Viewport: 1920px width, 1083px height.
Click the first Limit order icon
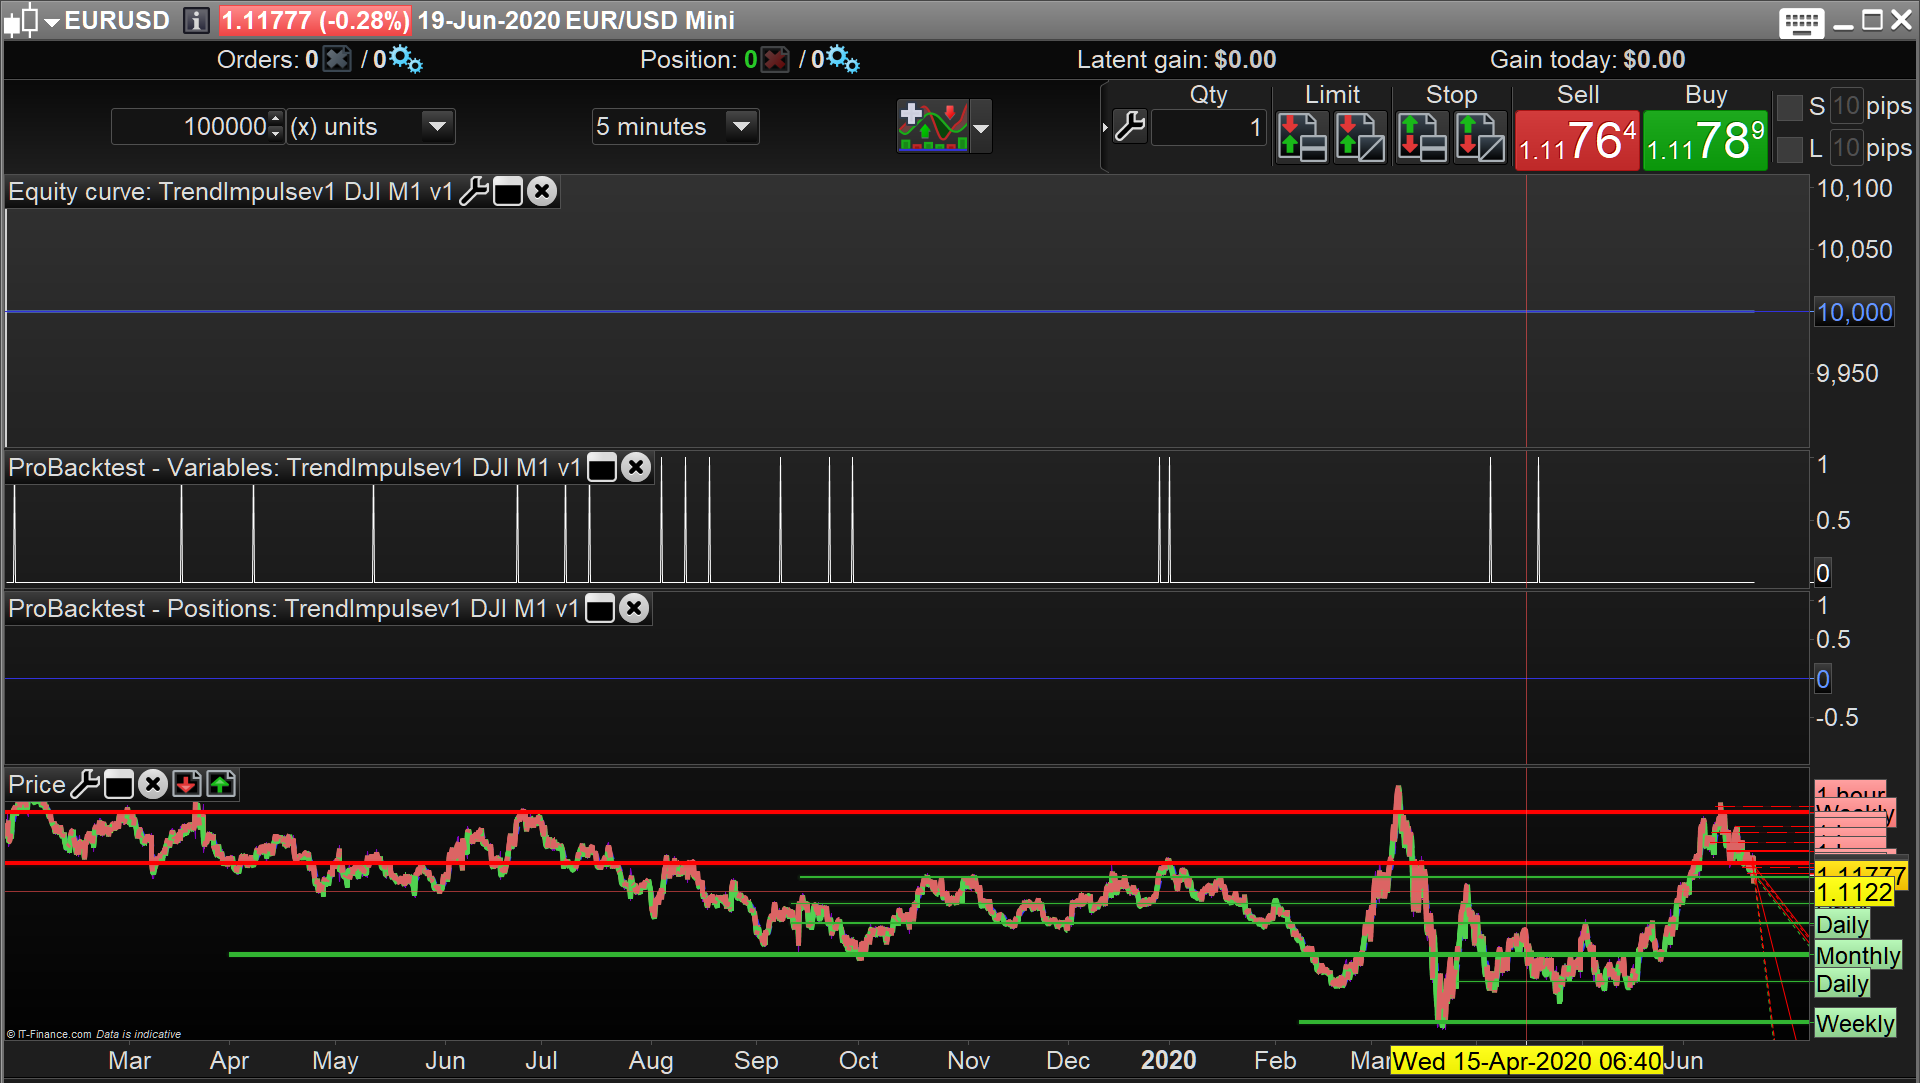(x=1302, y=137)
